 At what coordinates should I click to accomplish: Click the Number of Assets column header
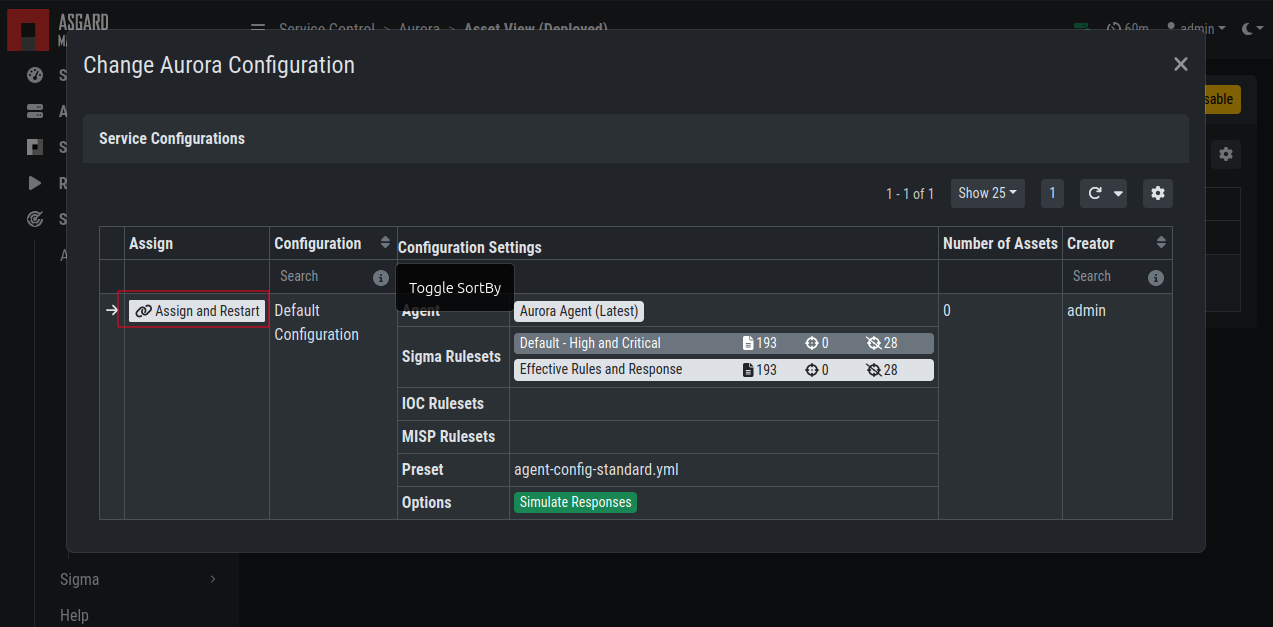(1000, 243)
